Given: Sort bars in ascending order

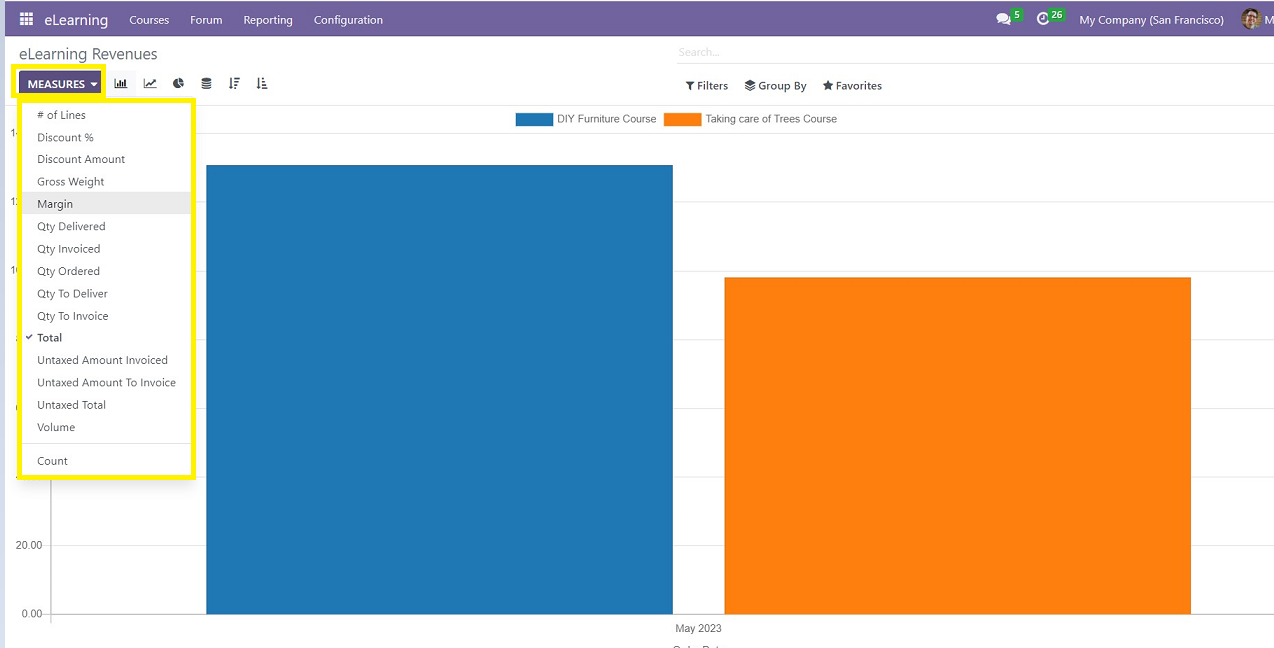Looking at the screenshot, I should (262, 84).
